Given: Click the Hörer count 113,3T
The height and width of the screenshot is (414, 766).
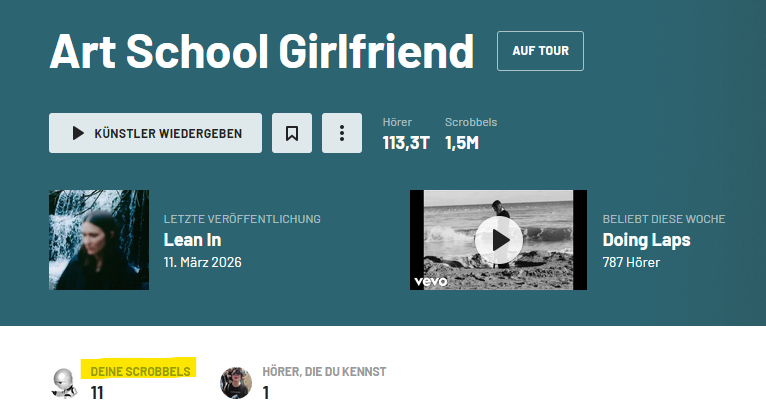Looking at the screenshot, I should 406,143.
